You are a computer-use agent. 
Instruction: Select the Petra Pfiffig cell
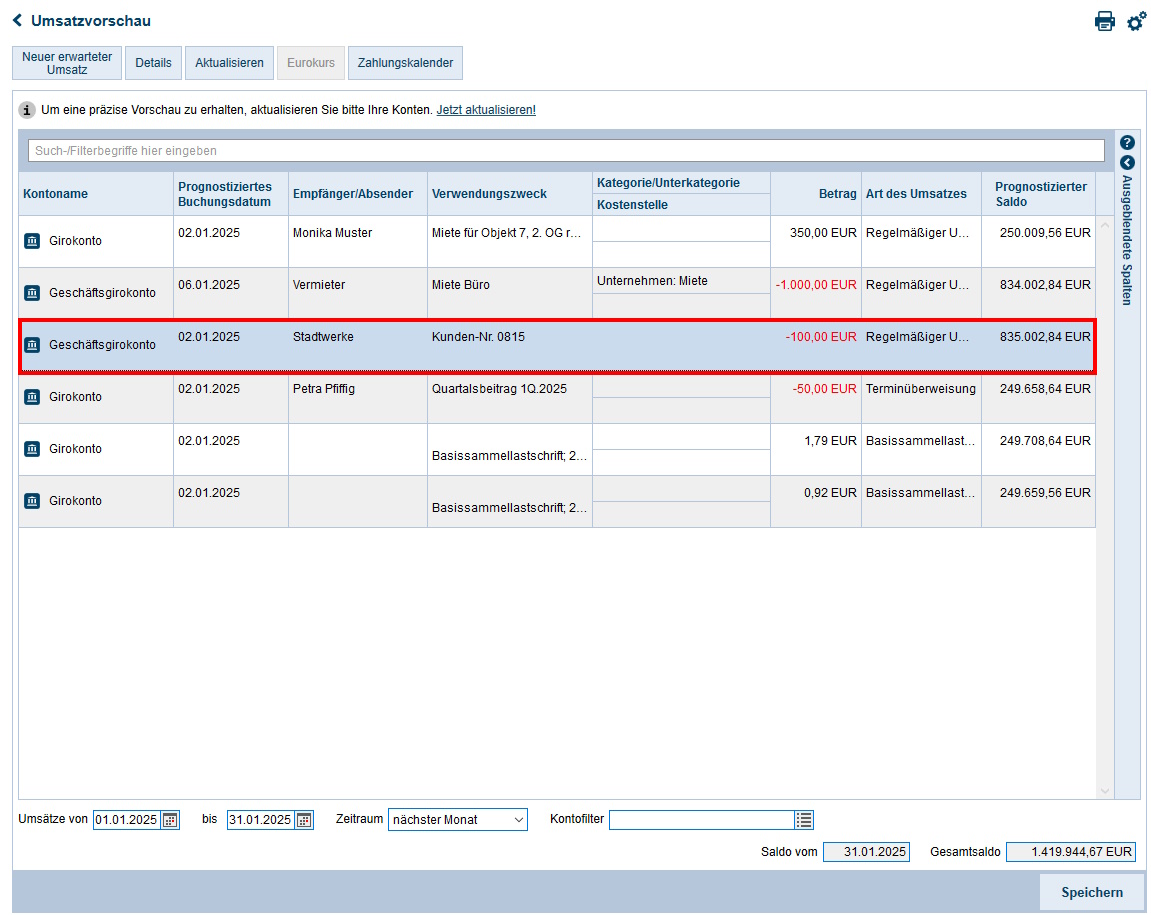(357, 397)
